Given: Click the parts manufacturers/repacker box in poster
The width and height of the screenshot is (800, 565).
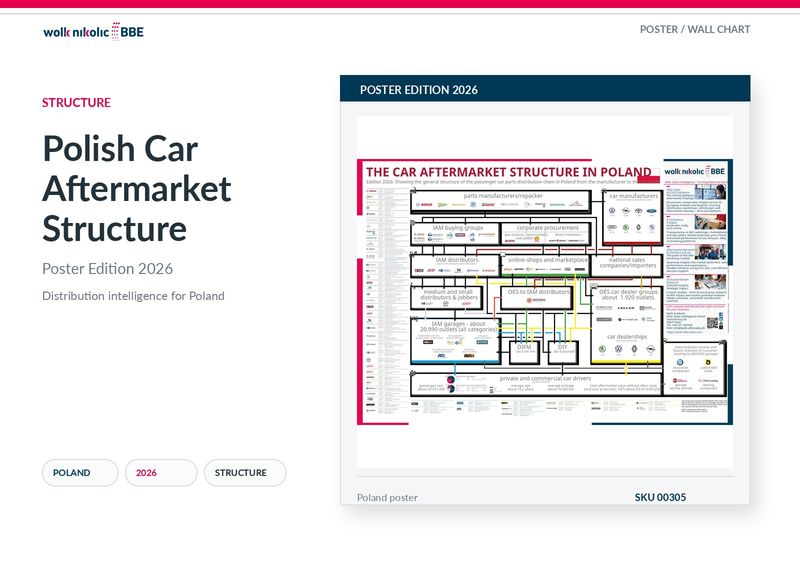Looking at the screenshot, I should (501, 201).
